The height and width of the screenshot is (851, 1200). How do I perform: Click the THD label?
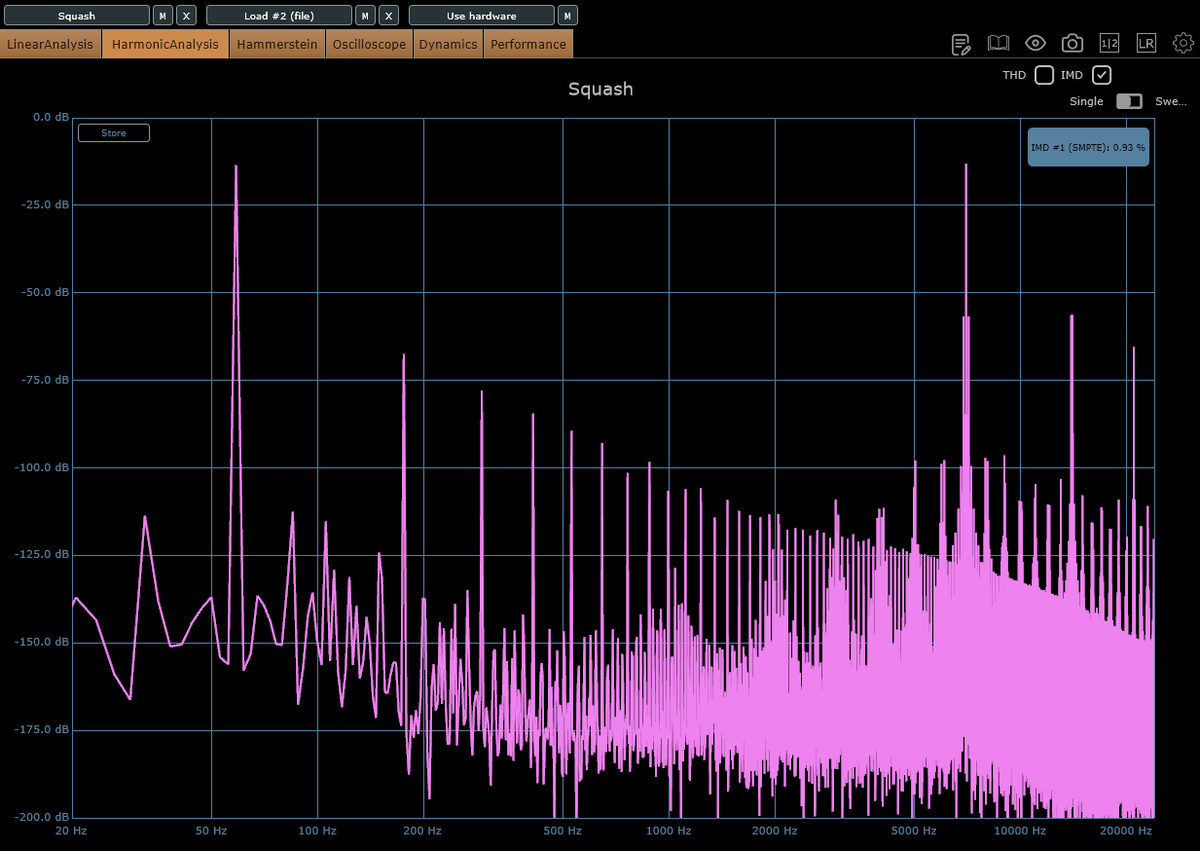pos(1014,75)
